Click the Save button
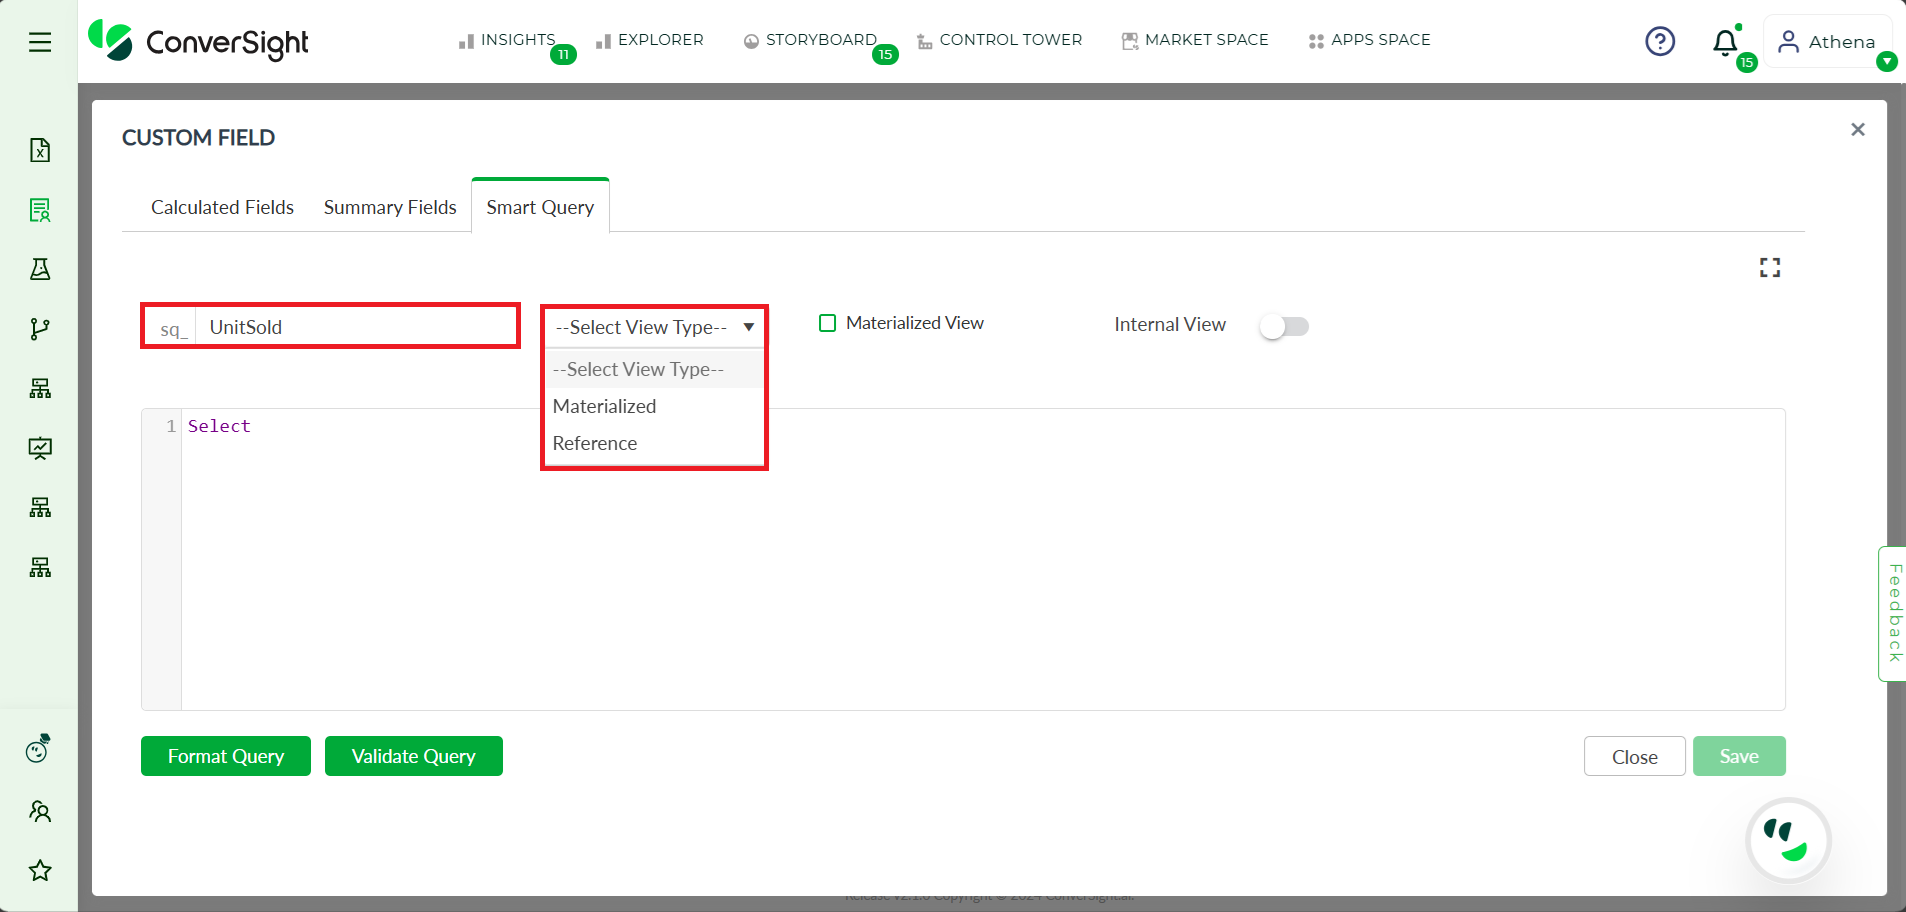The height and width of the screenshot is (912, 1906). coord(1739,756)
